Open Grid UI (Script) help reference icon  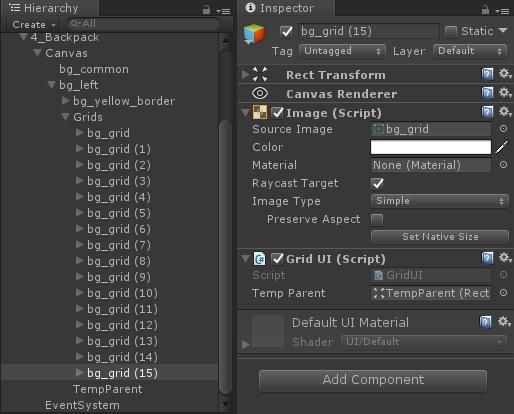(x=487, y=258)
